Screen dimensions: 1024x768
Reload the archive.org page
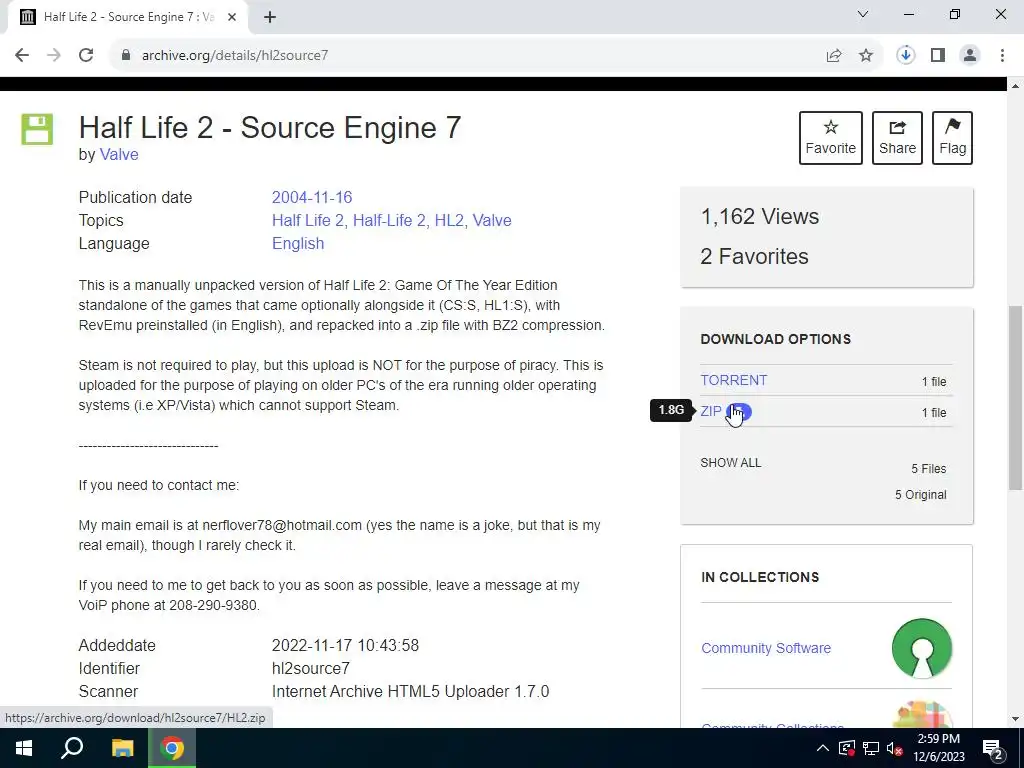[86, 56]
